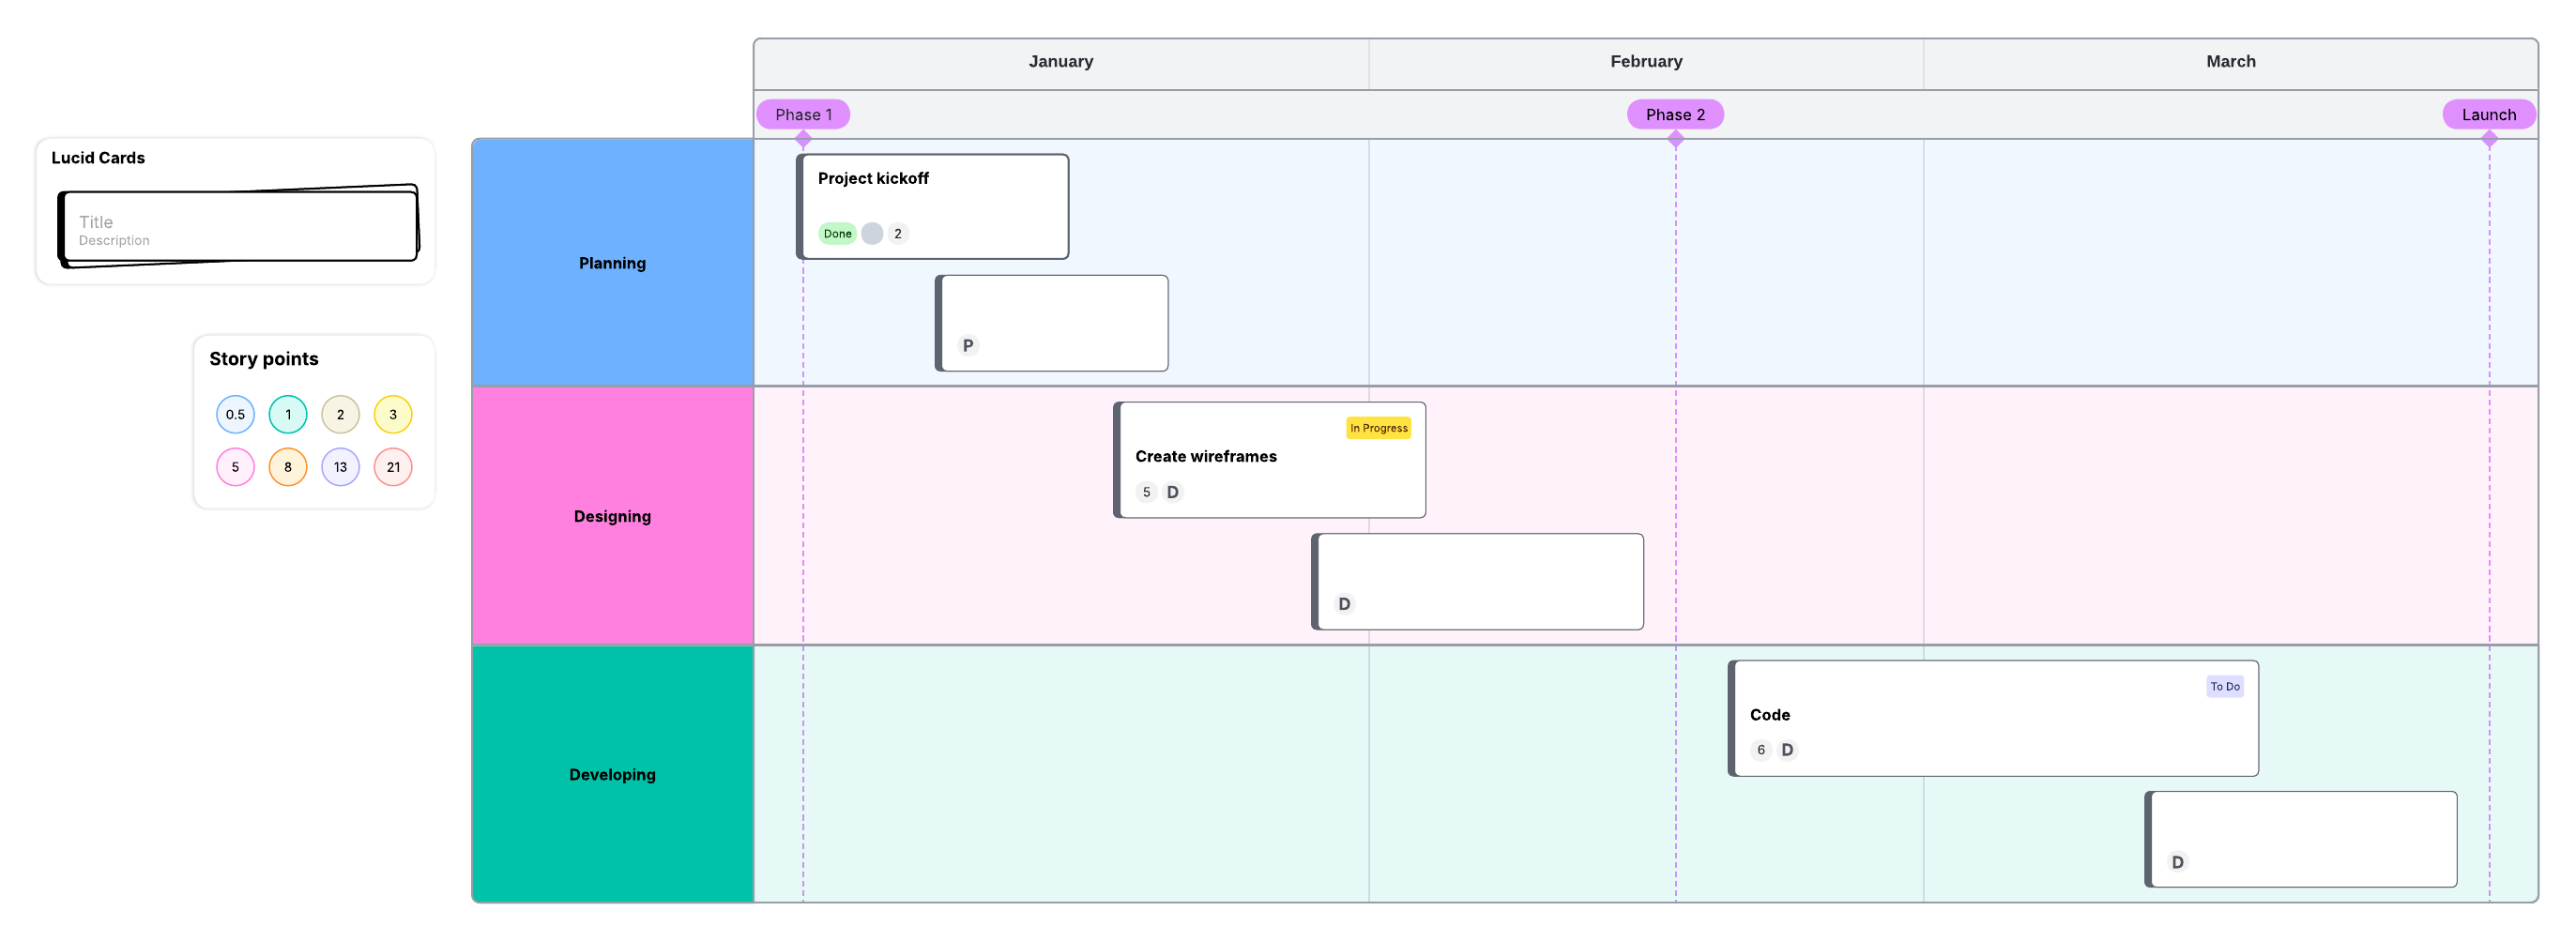
Task: Click the 5 estimate badge on Create wireframes
Action: [1146, 492]
